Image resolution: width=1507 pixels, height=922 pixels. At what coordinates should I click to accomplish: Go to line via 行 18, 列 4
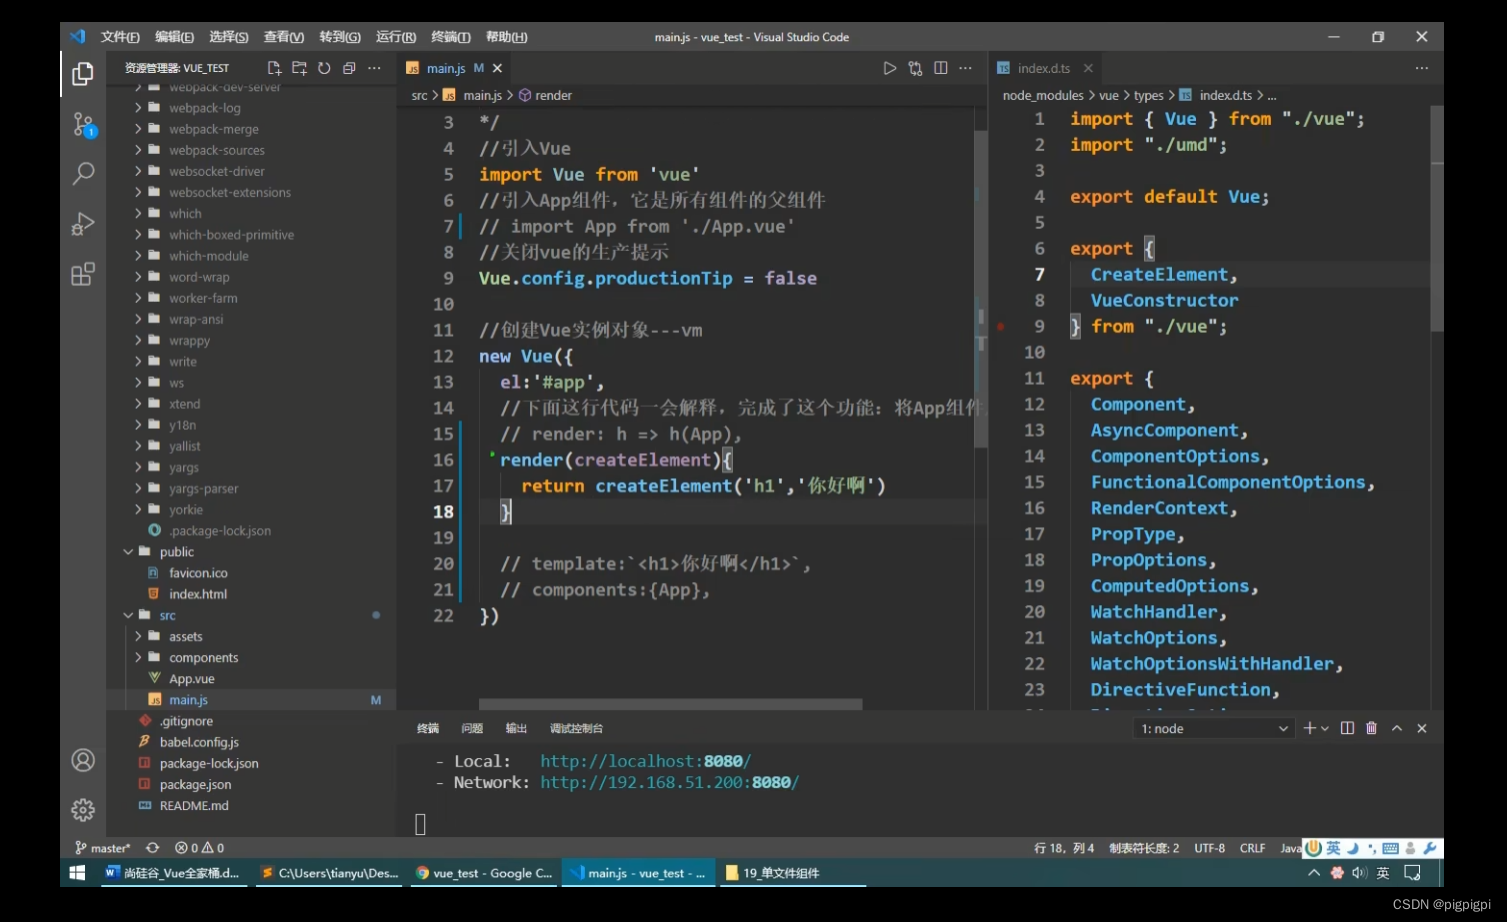point(1064,847)
